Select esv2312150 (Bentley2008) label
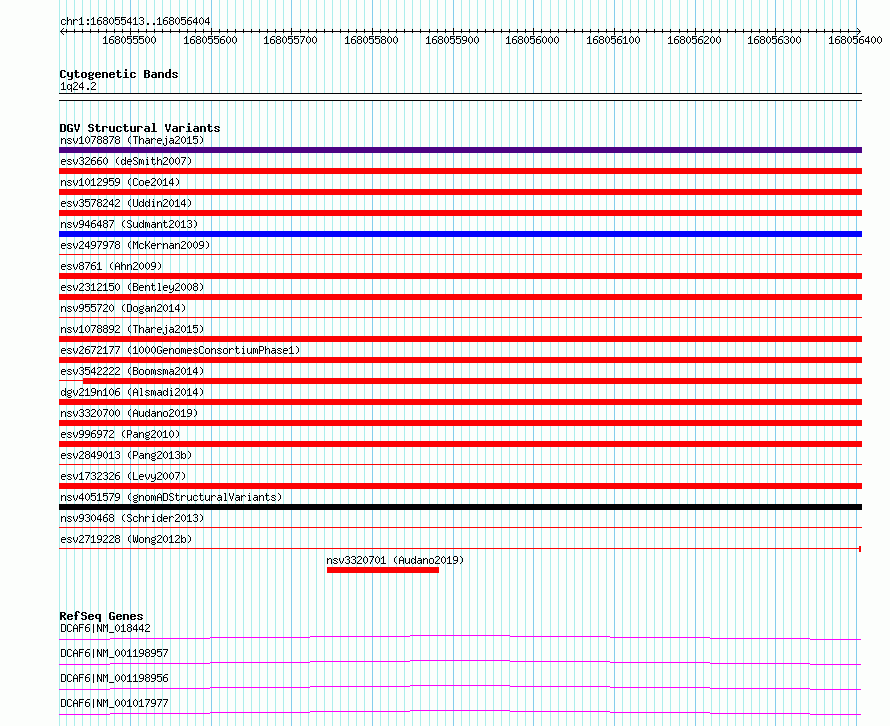 (132, 287)
